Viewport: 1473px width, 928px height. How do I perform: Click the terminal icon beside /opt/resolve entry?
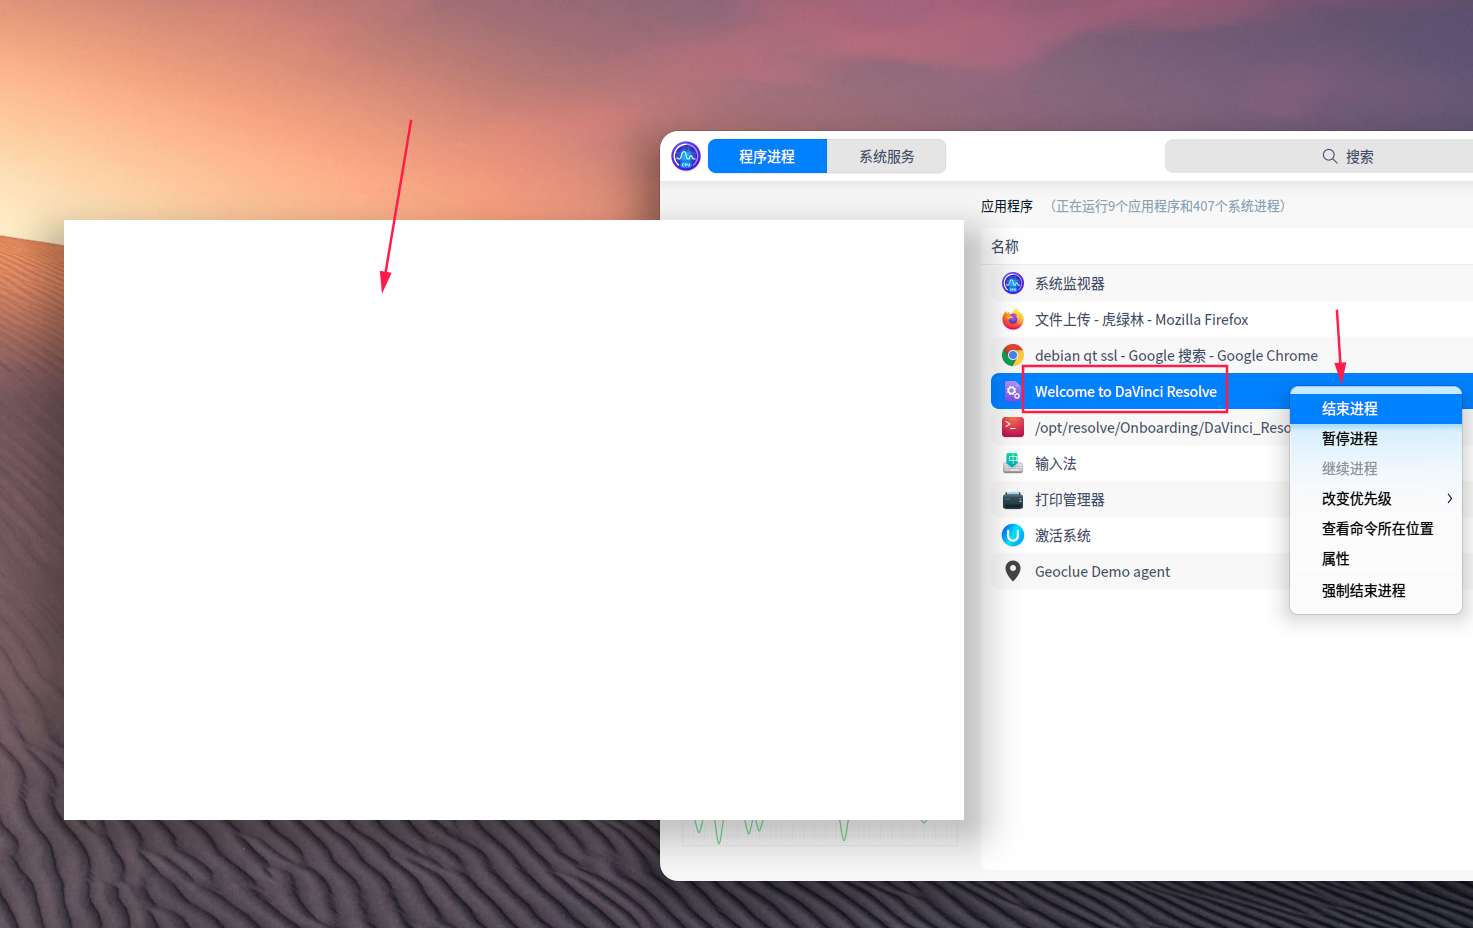point(1012,427)
